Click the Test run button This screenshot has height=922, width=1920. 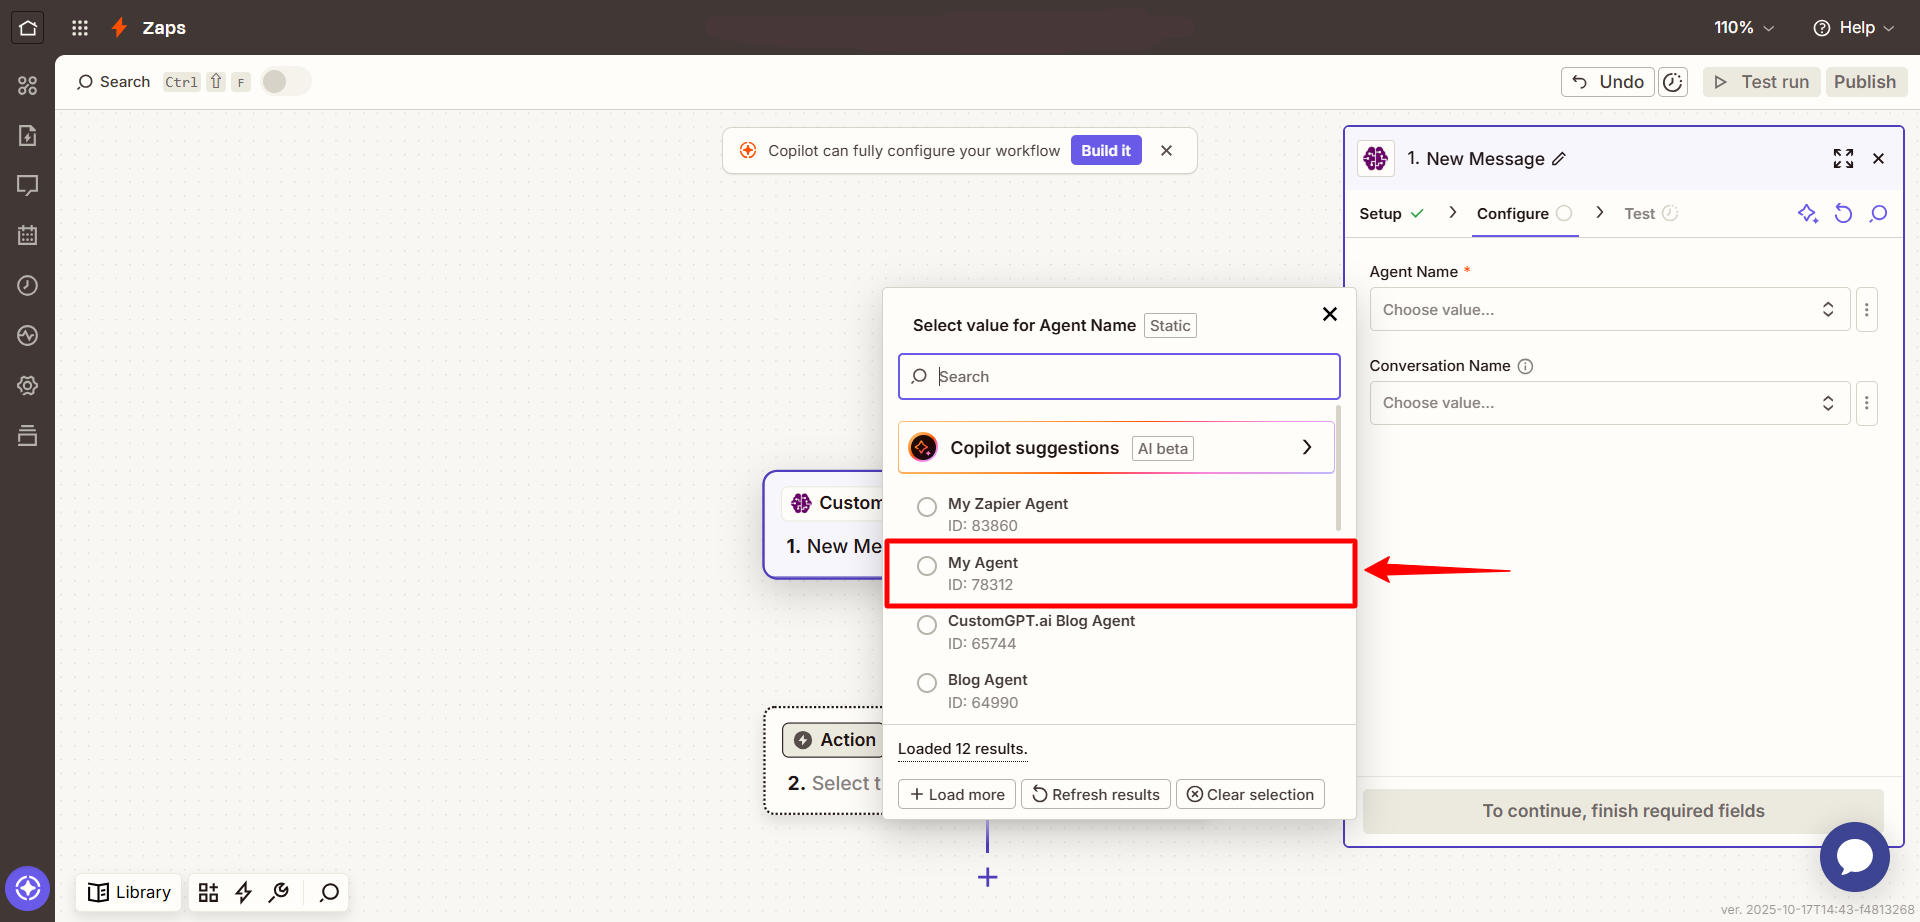coord(1762,82)
